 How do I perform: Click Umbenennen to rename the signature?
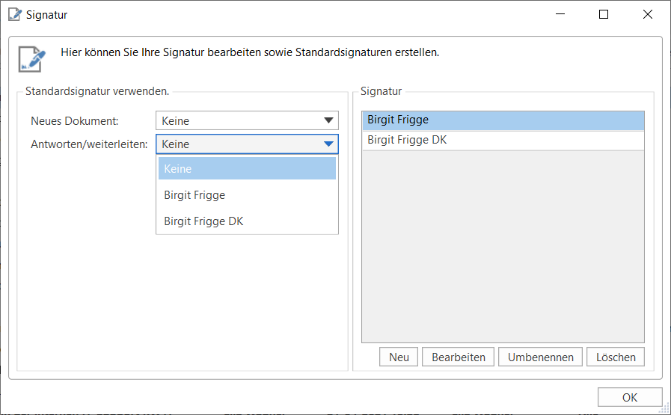click(540, 357)
